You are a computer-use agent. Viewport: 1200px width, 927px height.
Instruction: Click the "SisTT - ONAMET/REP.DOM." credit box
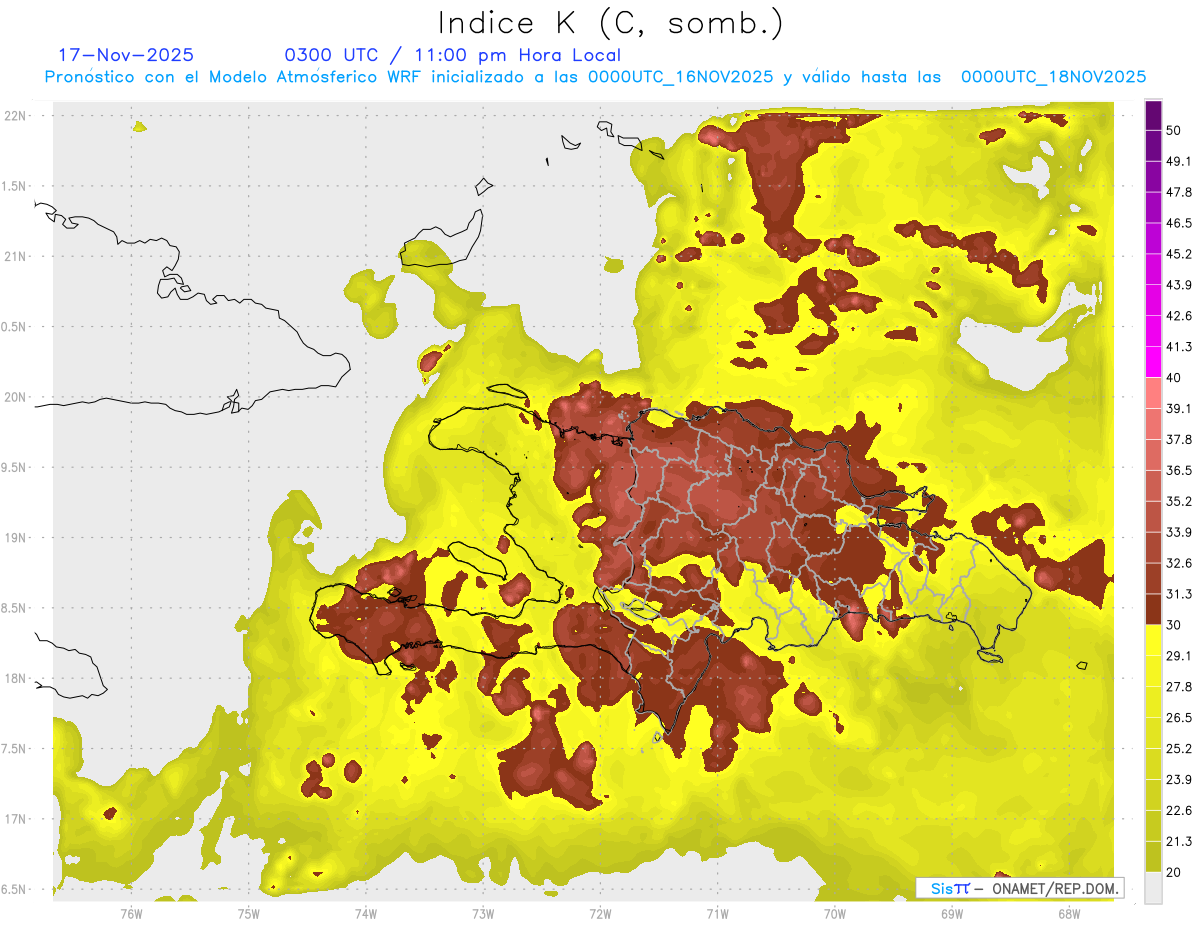coord(1020,888)
